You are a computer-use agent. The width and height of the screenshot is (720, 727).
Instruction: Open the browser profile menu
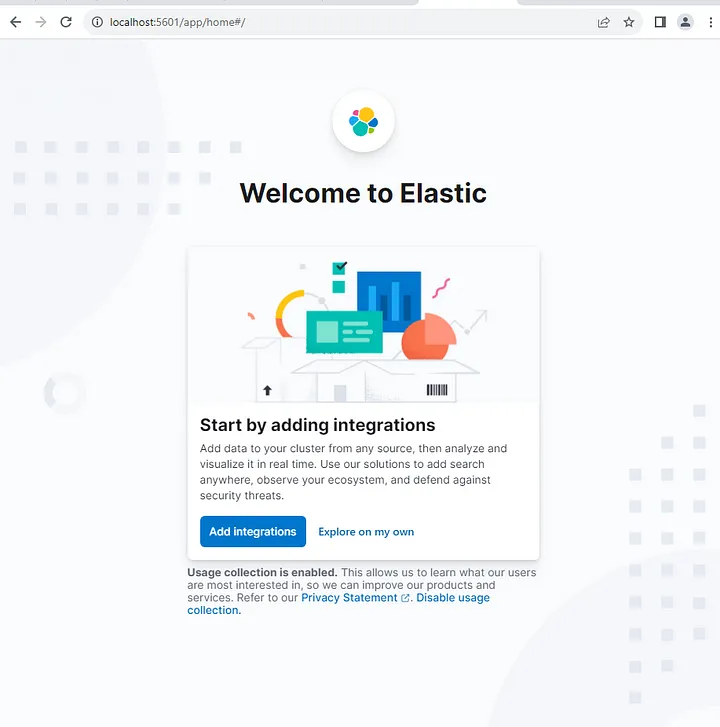685,22
